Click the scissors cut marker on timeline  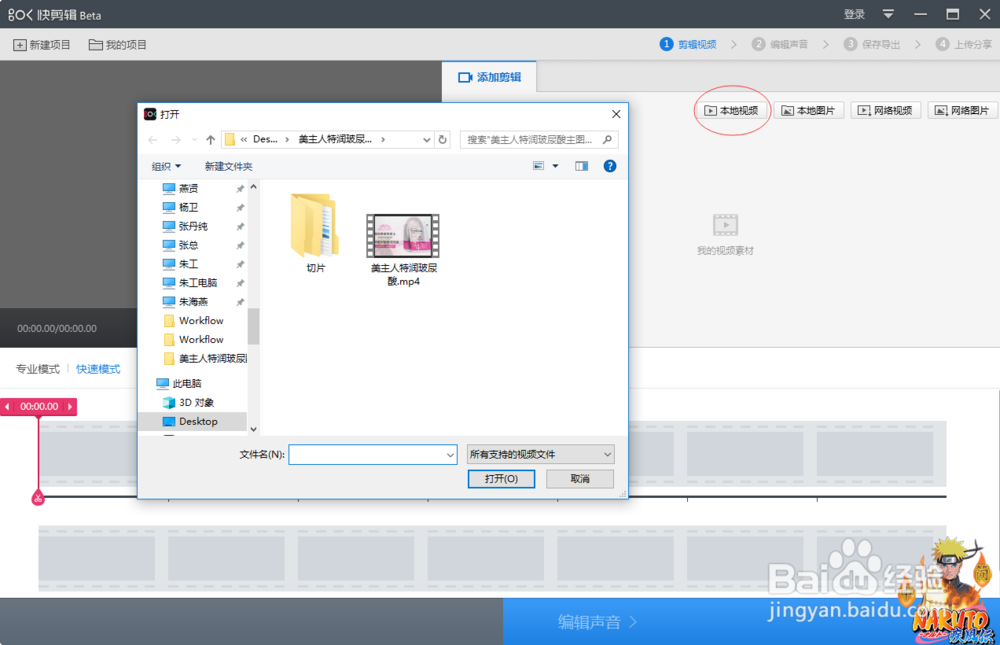coord(38,498)
